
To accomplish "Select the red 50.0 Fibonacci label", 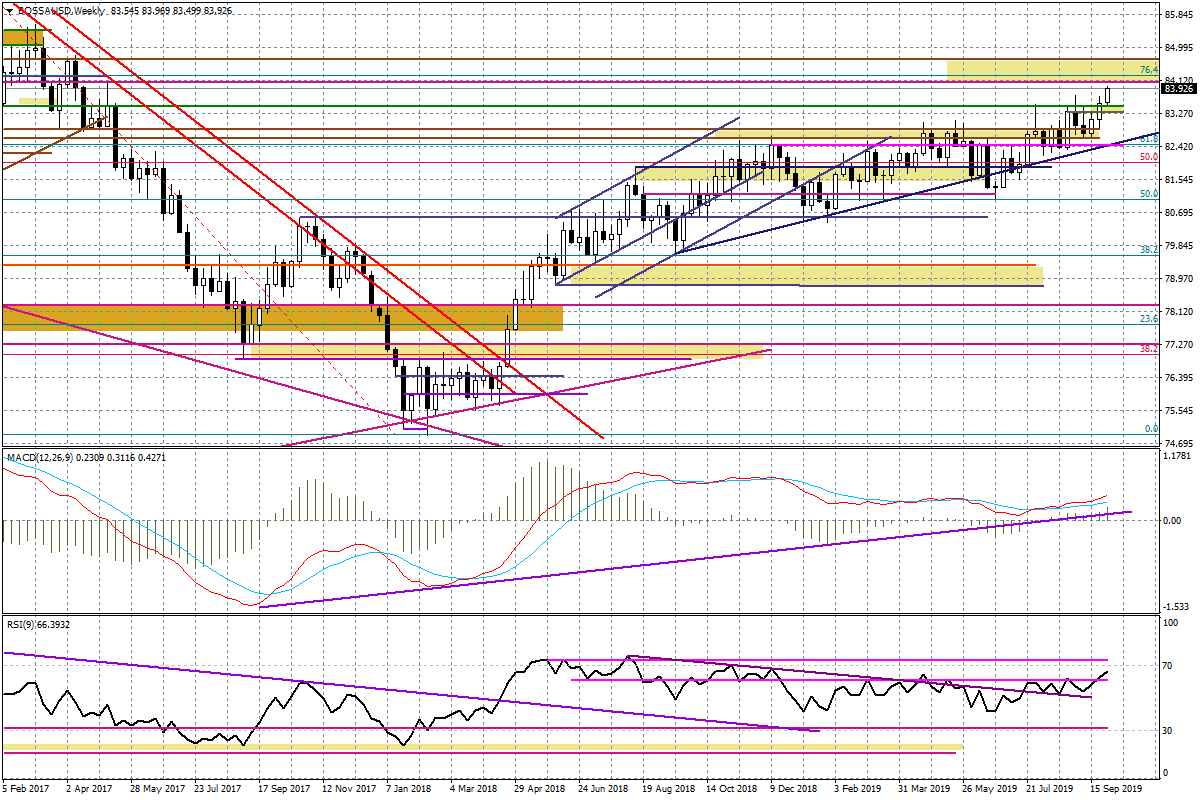I will coord(1149,157).
